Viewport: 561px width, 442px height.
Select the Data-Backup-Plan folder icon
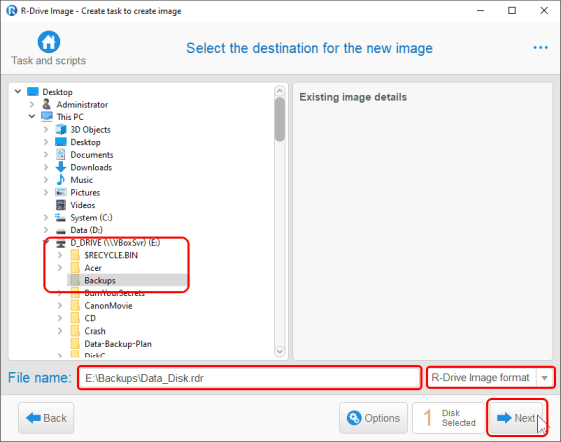click(x=75, y=344)
